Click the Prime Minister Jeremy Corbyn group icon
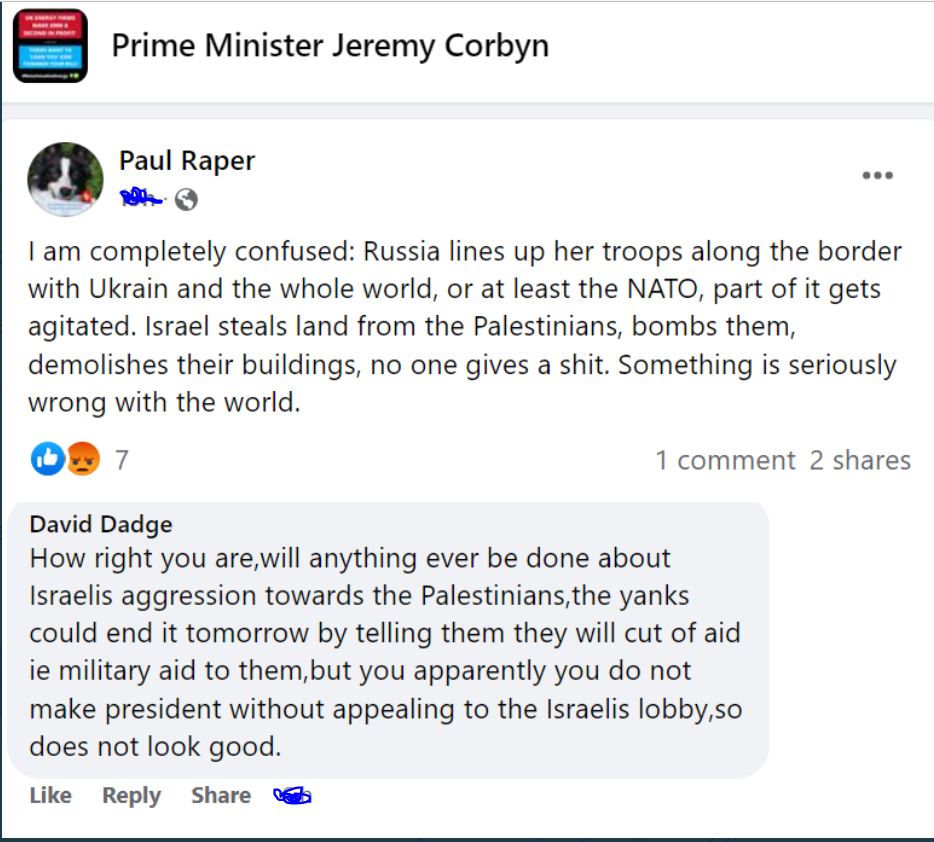Image resolution: width=934 pixels, height=842 pixels. (50, 46)
